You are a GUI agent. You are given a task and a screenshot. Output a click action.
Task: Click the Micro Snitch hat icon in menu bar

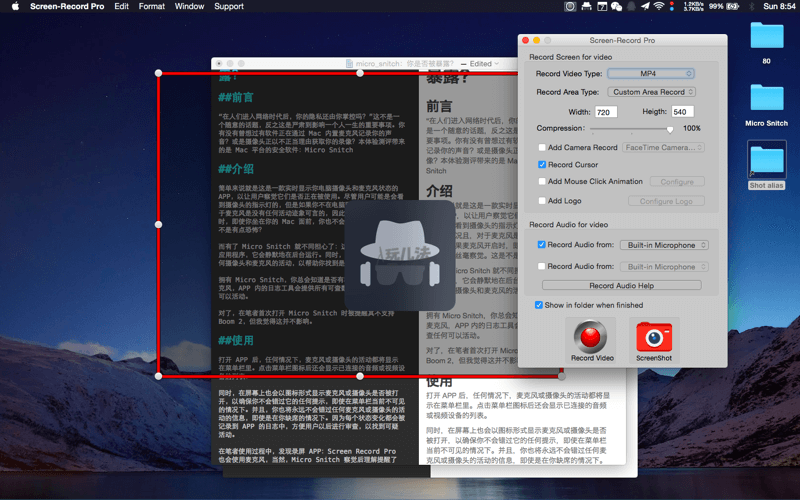click(x=586, y=6)
